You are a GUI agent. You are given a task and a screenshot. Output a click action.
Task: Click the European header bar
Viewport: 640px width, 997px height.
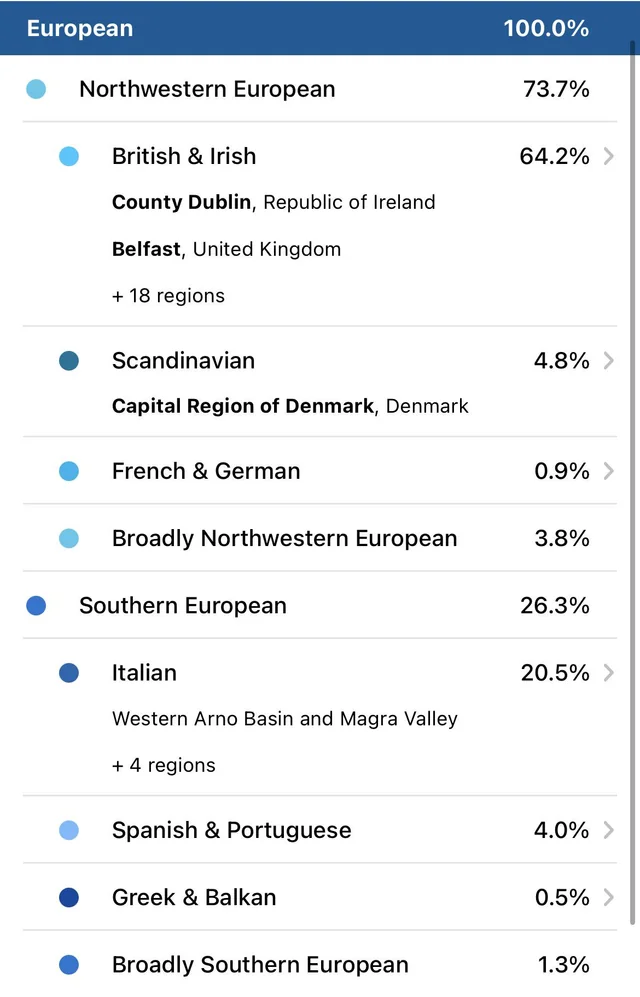click(320, 28)
